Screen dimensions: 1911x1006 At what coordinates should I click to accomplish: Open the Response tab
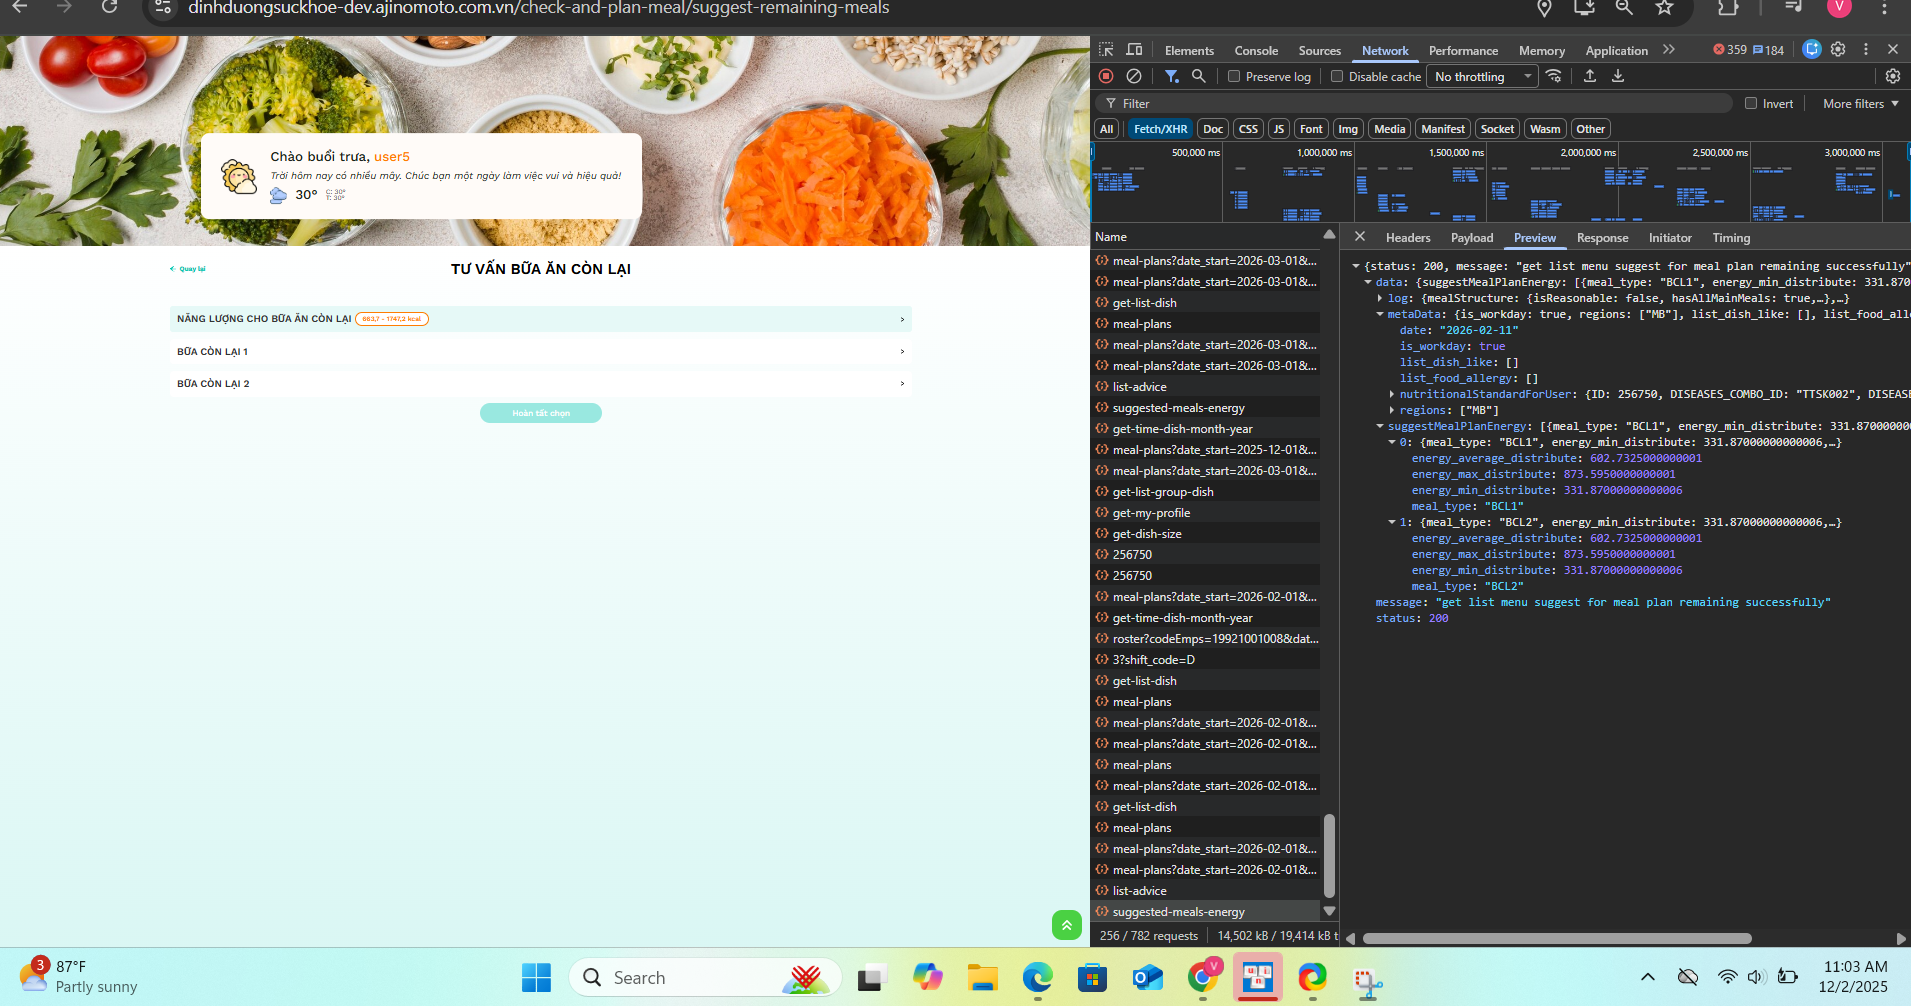click(1602, 237)
